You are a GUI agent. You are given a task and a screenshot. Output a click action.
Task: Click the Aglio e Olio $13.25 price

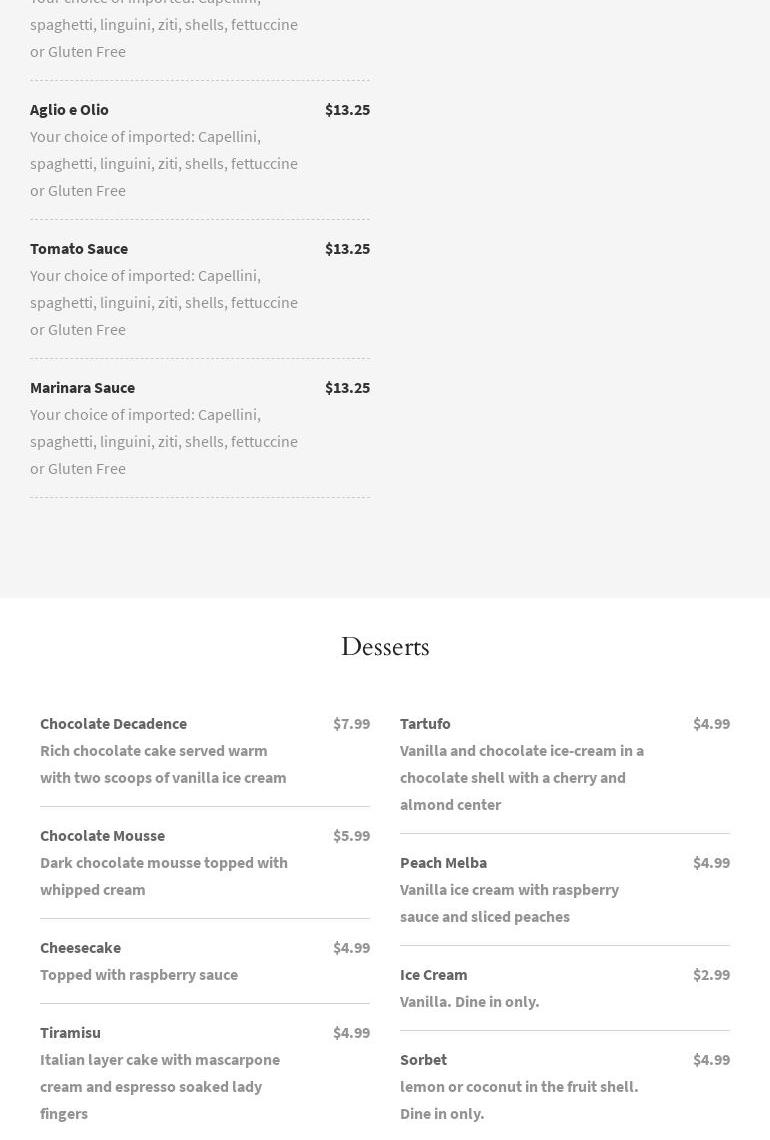click(x=347, y=109)
